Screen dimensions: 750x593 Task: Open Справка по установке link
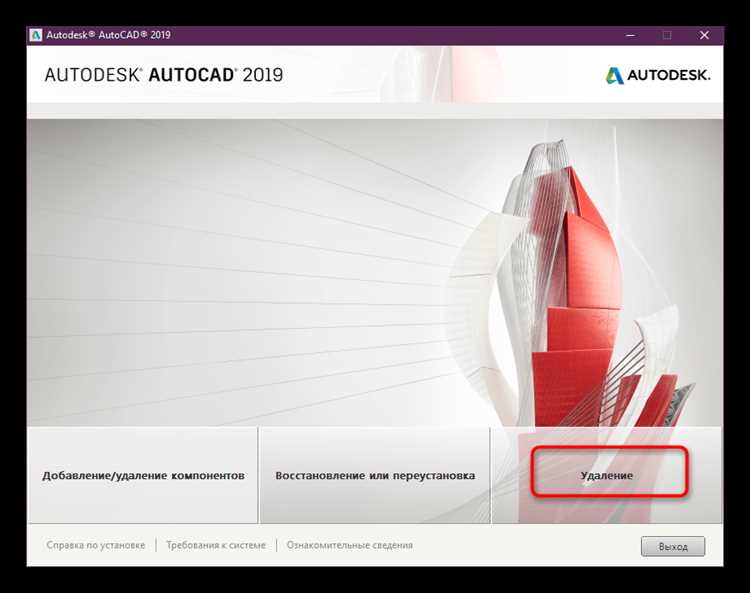[96, 545]
